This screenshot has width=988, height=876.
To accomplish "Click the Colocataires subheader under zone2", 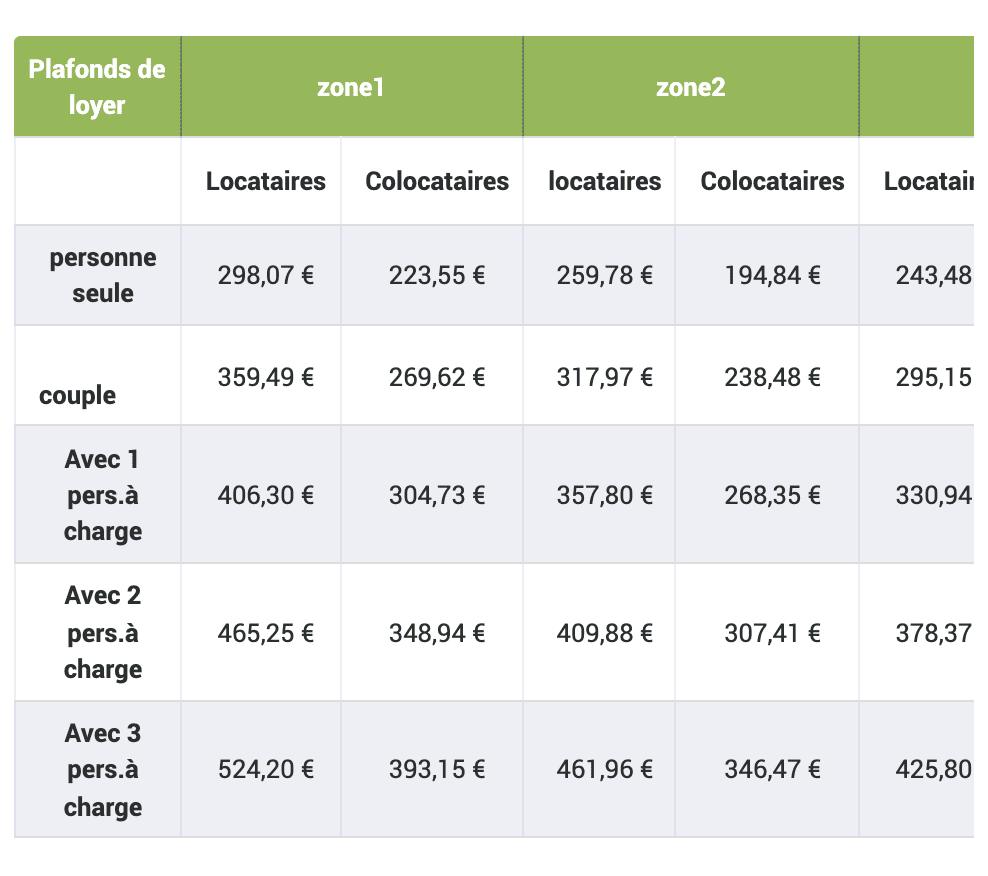I will [772, 181].
